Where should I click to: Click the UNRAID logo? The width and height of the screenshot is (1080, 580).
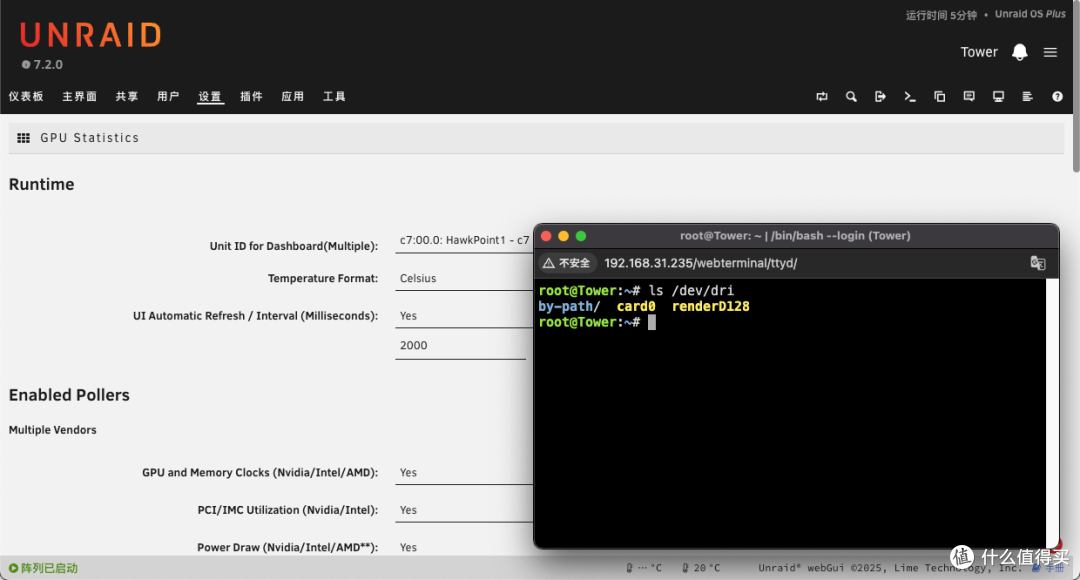pyautogui.click(x=90, y=35)
